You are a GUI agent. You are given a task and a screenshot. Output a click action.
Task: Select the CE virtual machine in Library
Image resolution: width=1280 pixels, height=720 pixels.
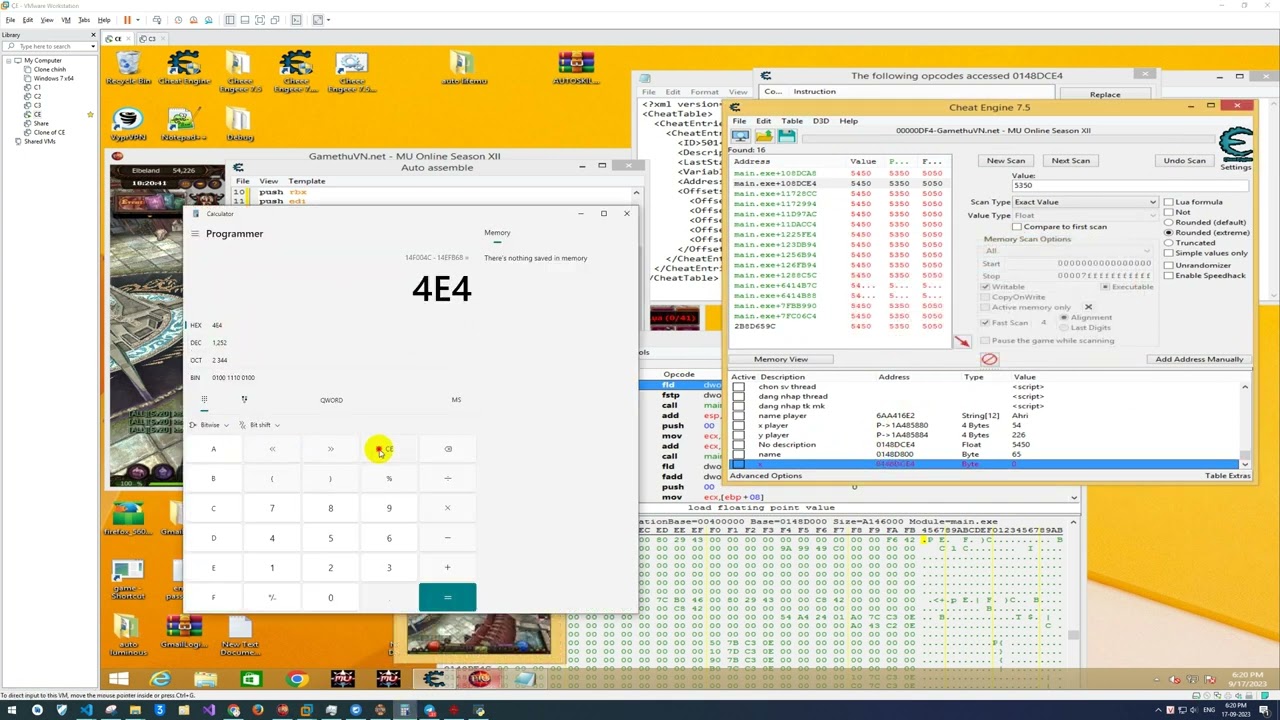coord(38,114)
